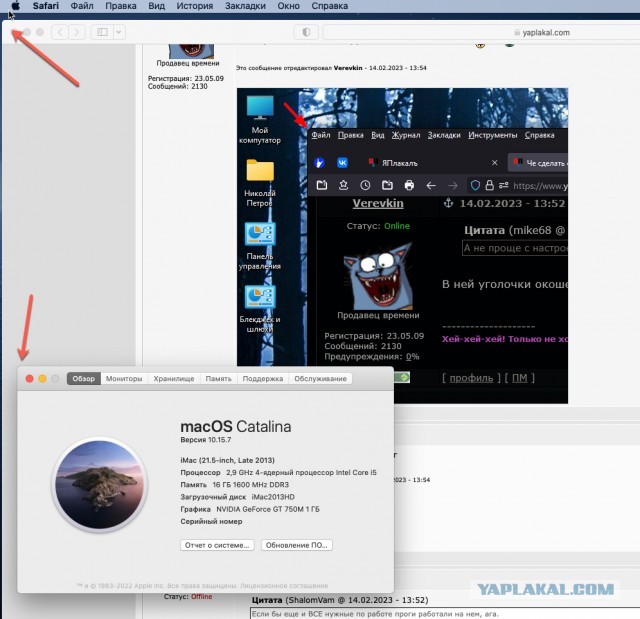Viewport: 640px width, 619px height.
Task: Click the Регистрация: 23.05.09 text in Safari
Action: point(186,78)
